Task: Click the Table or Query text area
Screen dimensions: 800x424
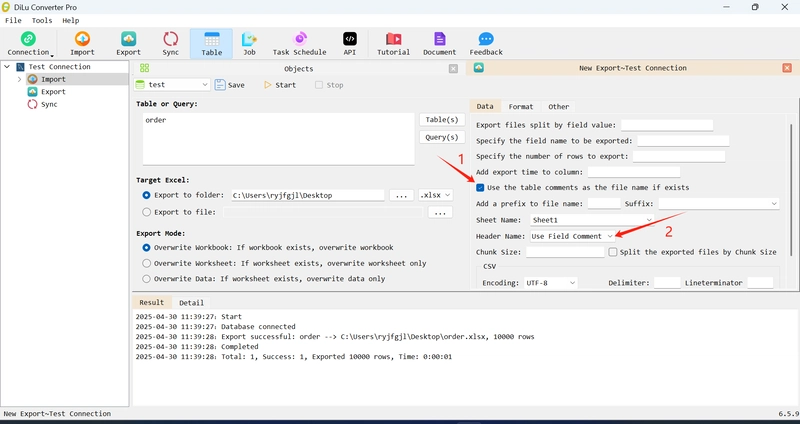Action: point(279,139)
